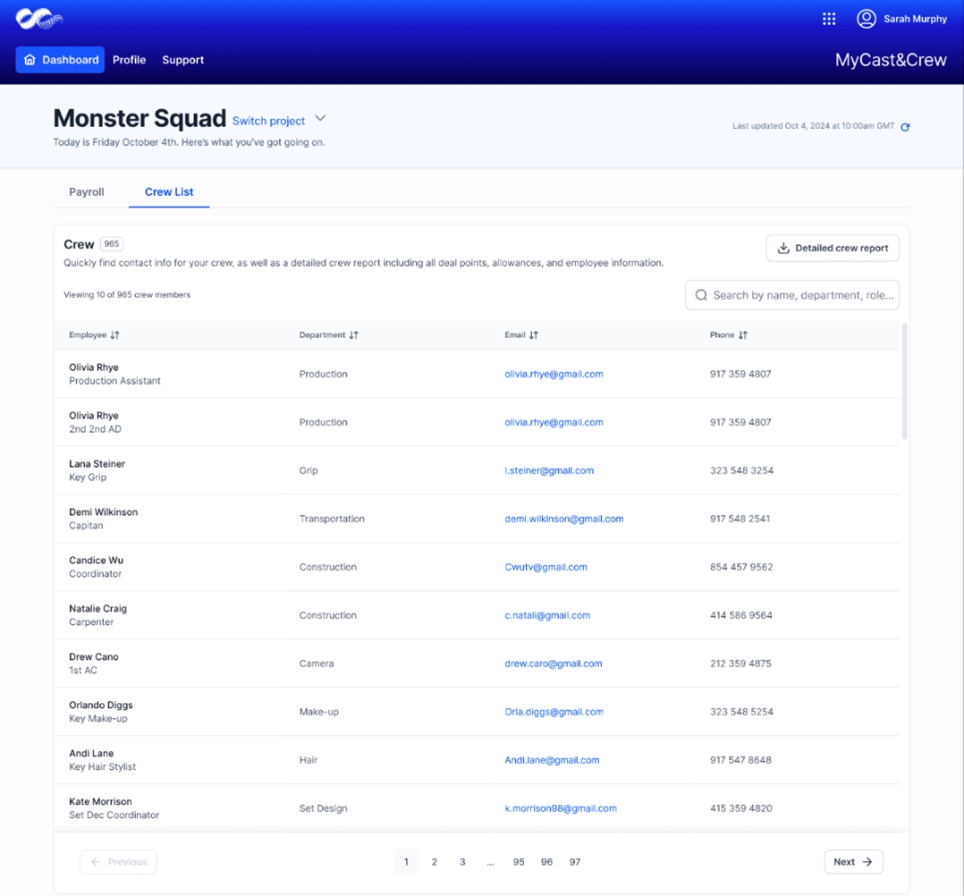
Task: Click the 965 crew count badge
Action: 111,244
